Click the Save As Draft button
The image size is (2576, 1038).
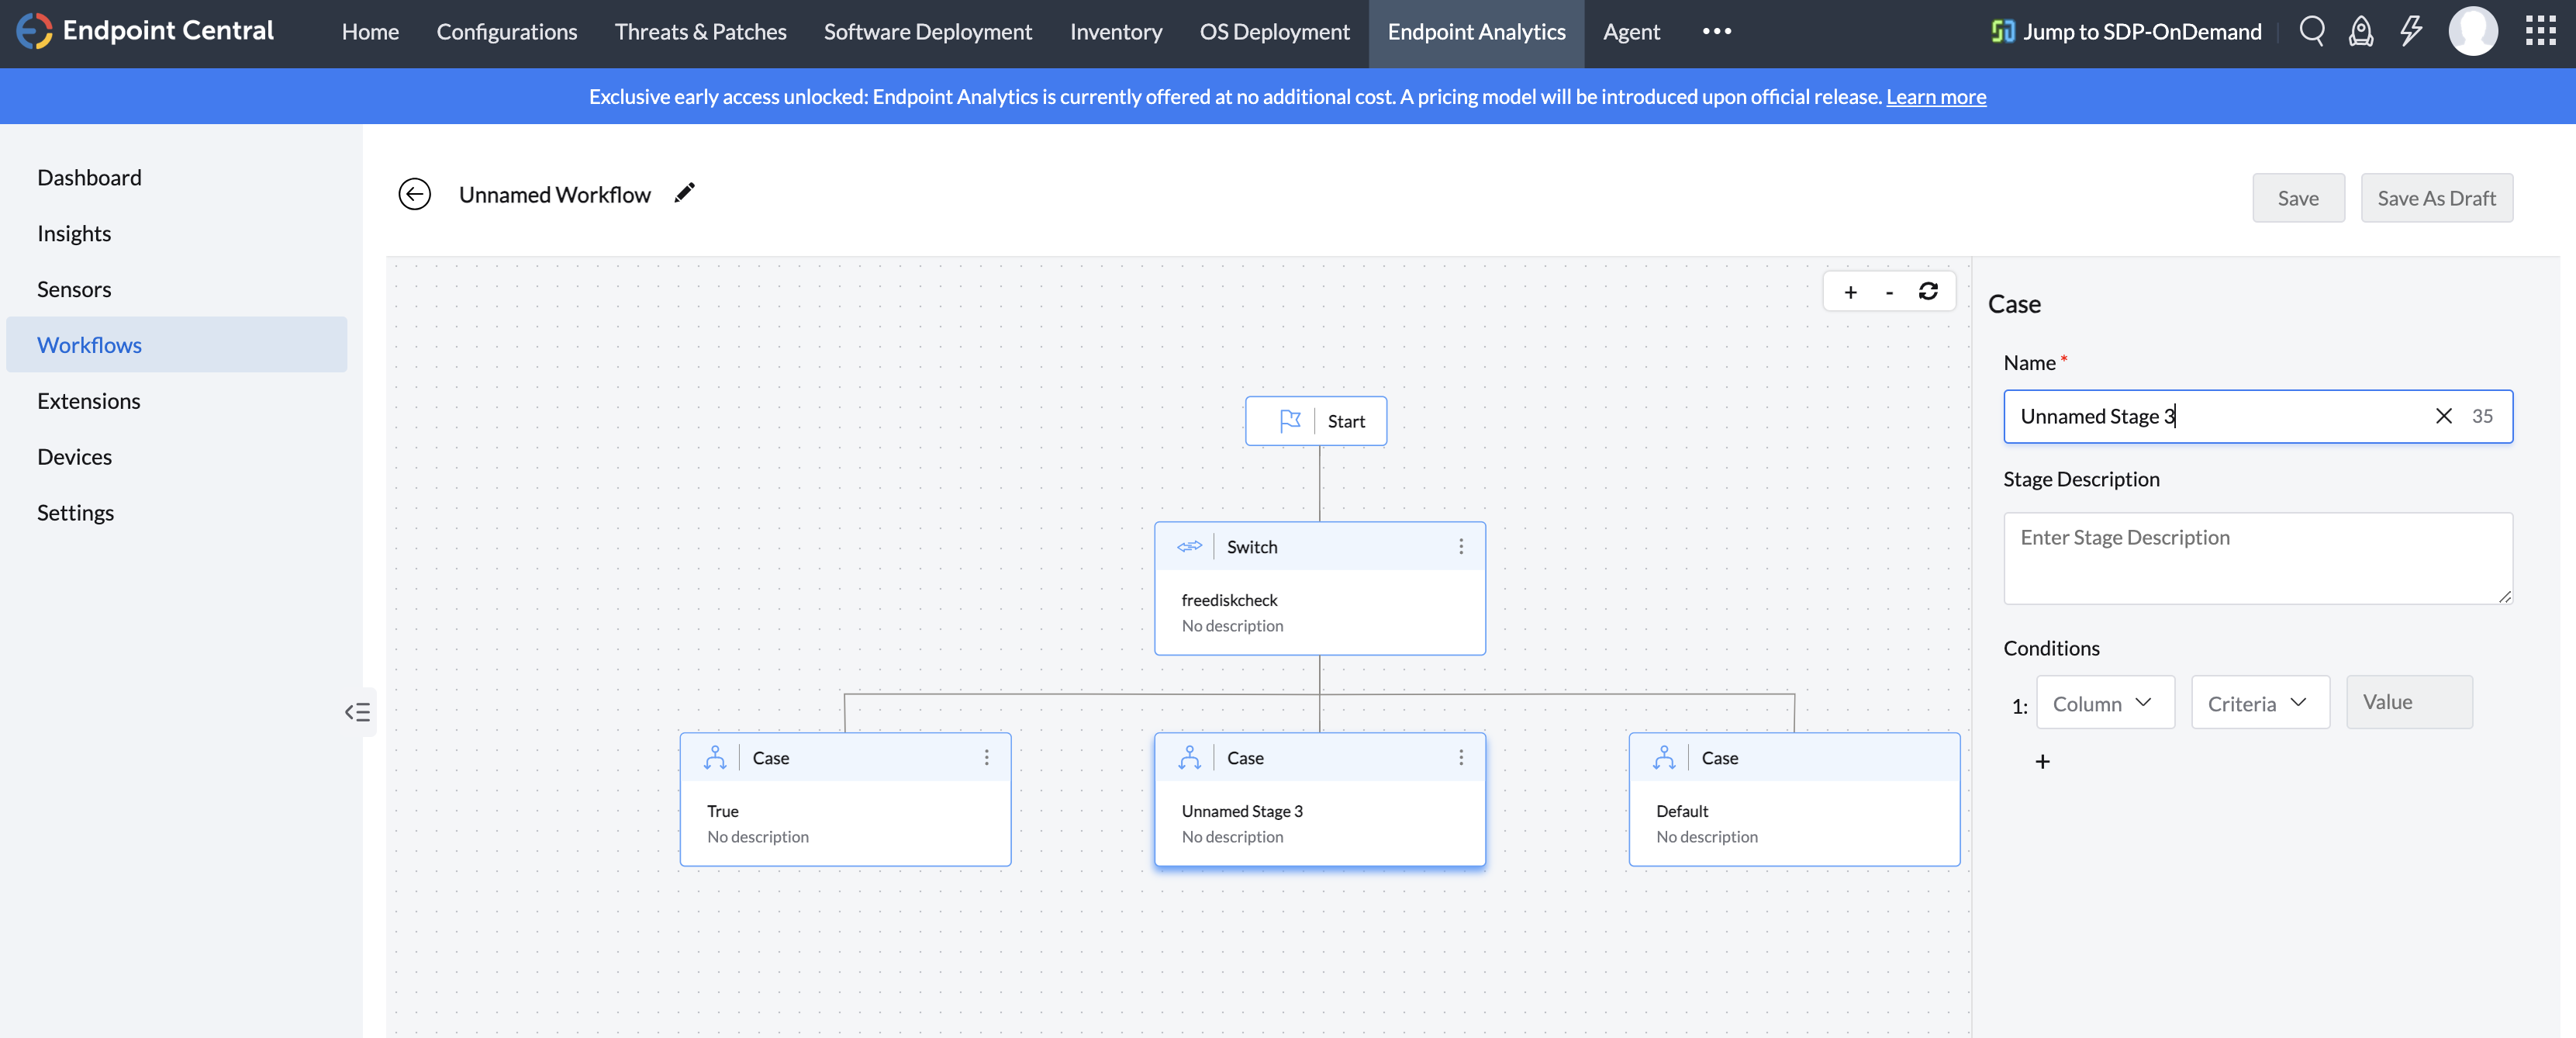click(2436, 198)
